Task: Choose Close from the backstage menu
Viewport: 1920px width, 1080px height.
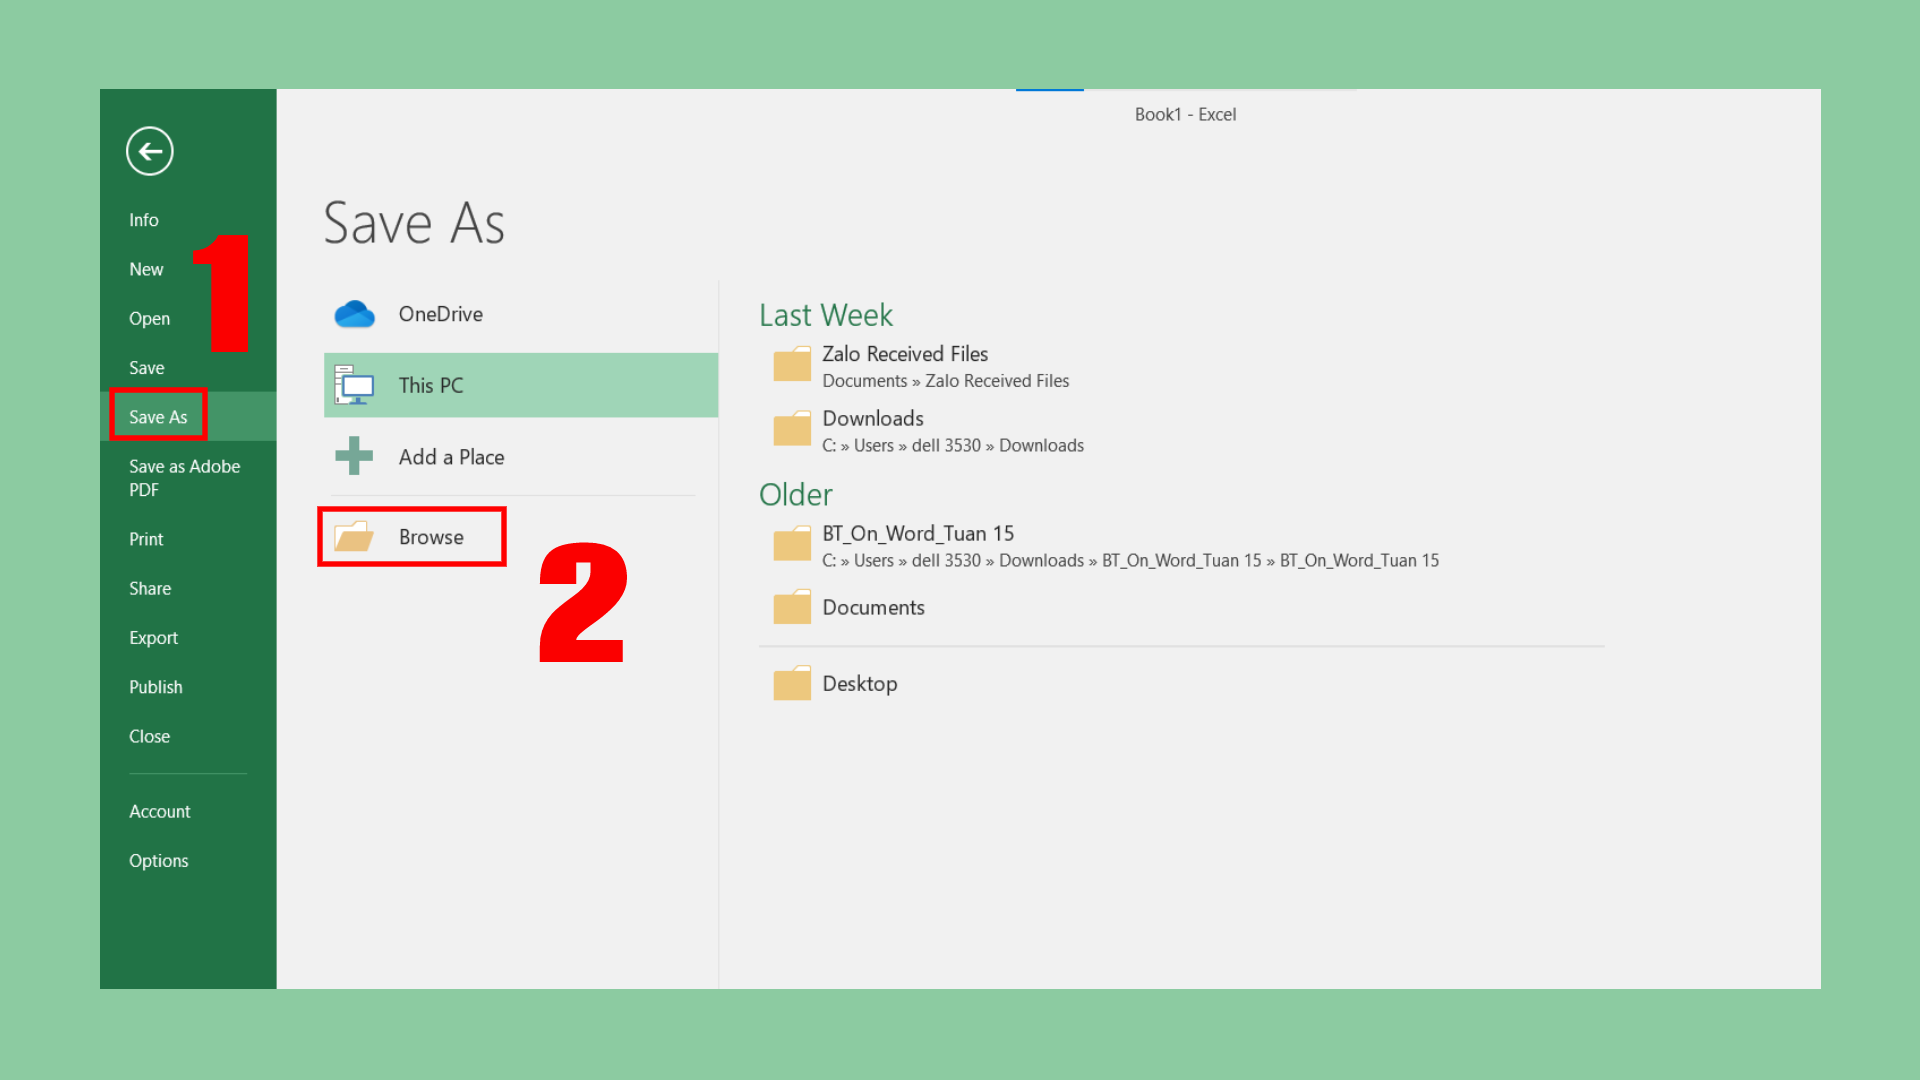Action: click(x=149, y=736)
